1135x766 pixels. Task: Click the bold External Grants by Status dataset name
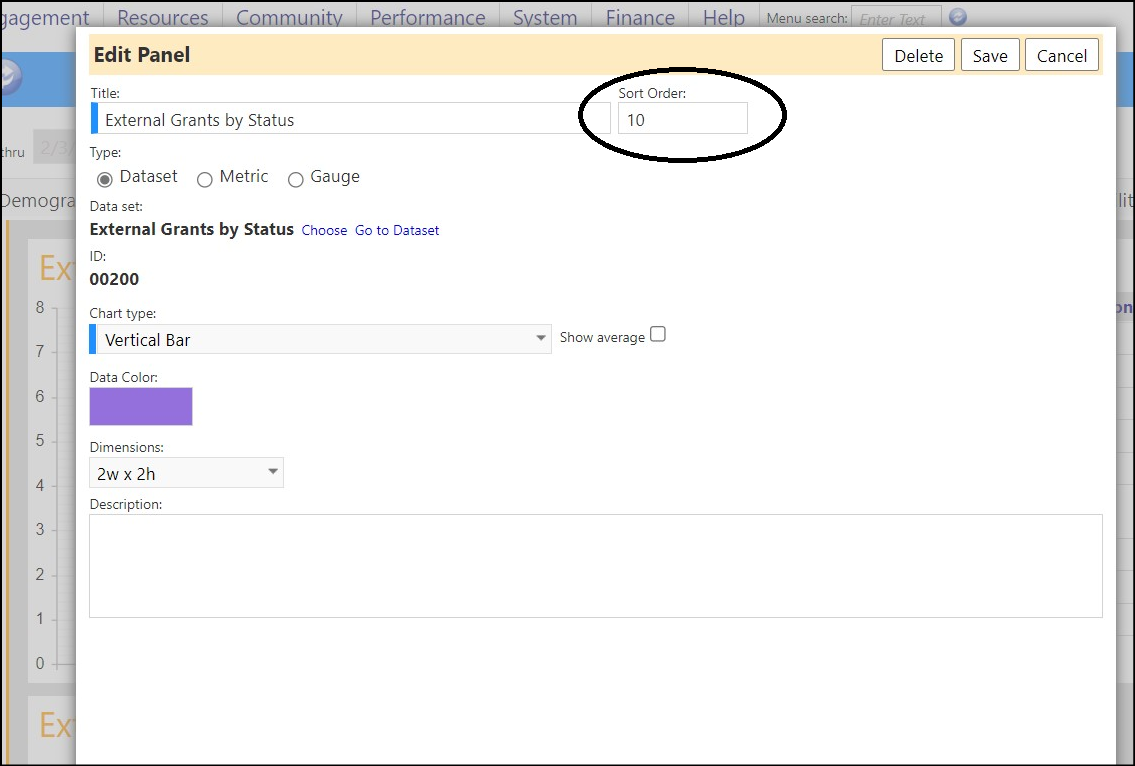tap(192, 230)
